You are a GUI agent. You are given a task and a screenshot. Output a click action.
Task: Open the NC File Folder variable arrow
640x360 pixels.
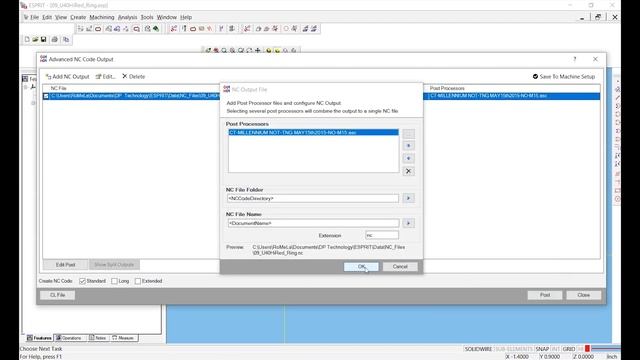(x=408, y=198)
